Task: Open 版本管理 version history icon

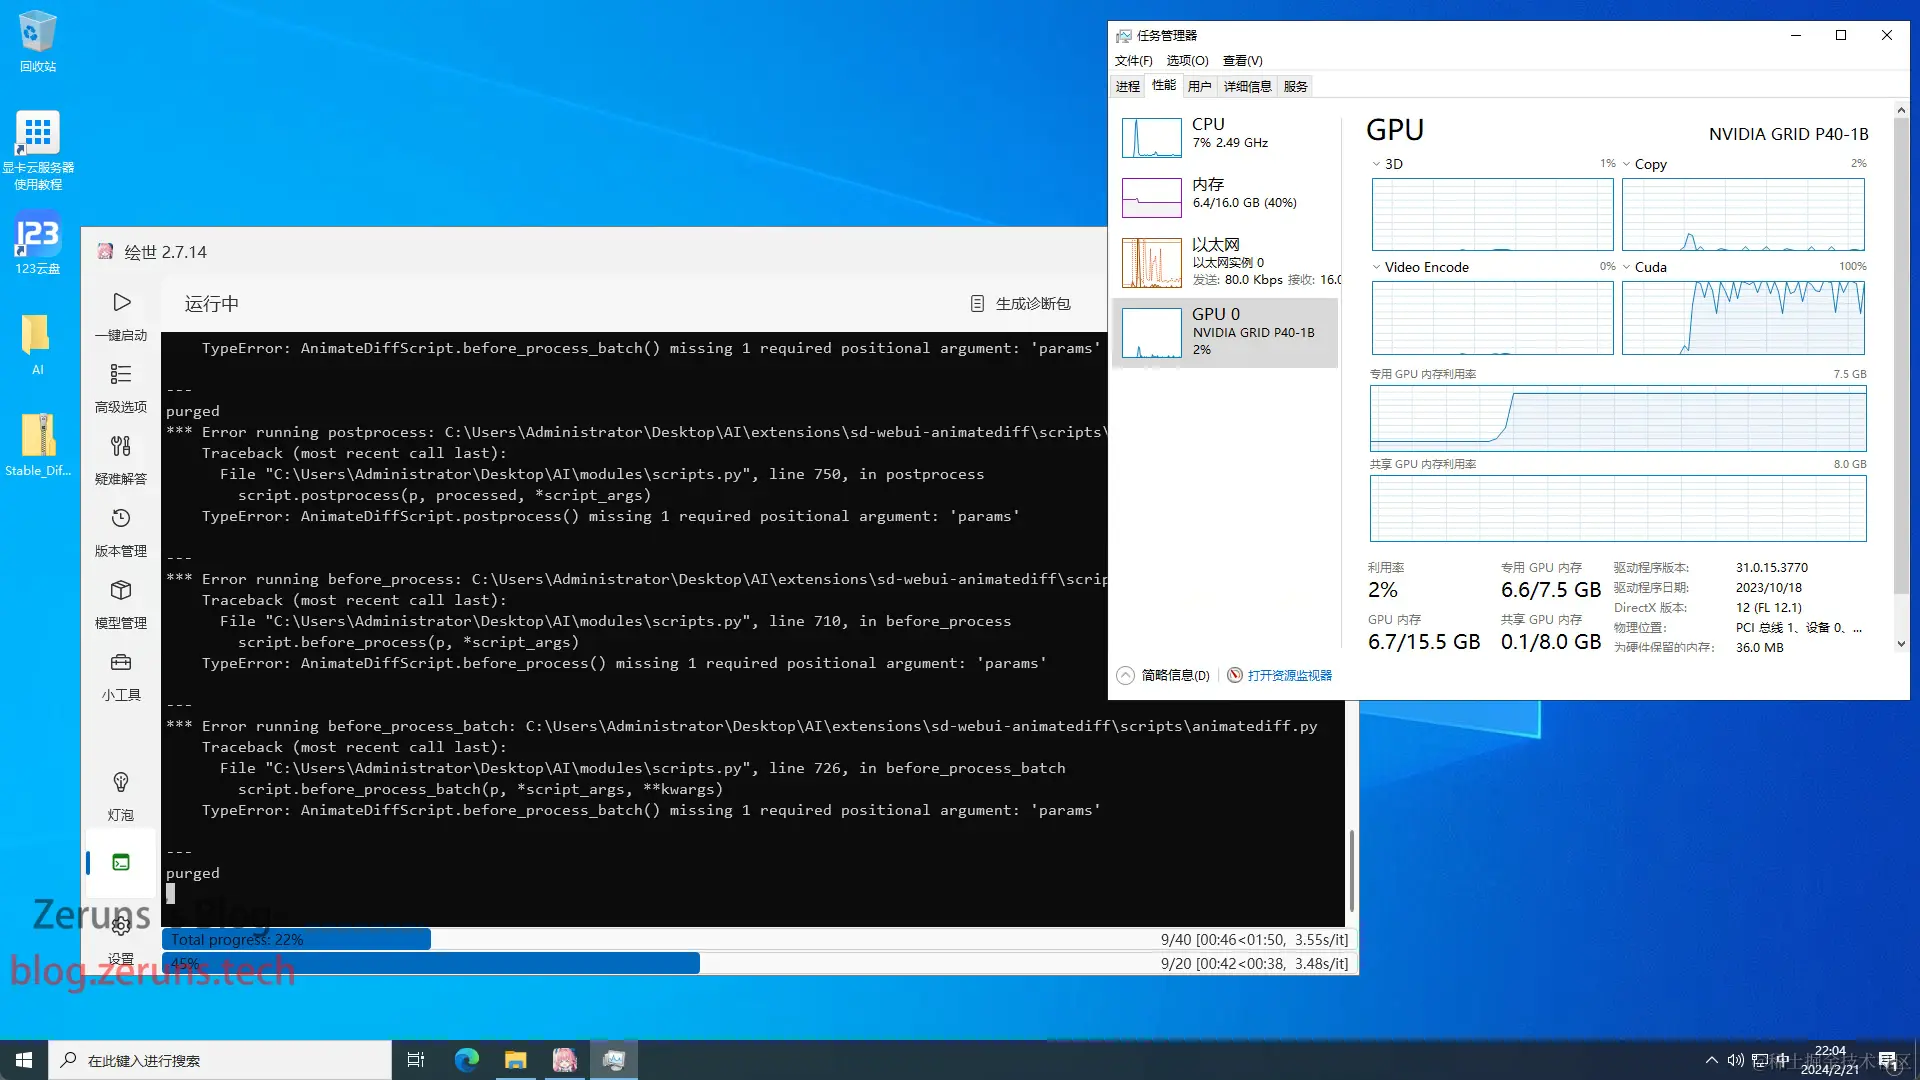Action: [x=121, y=519]
